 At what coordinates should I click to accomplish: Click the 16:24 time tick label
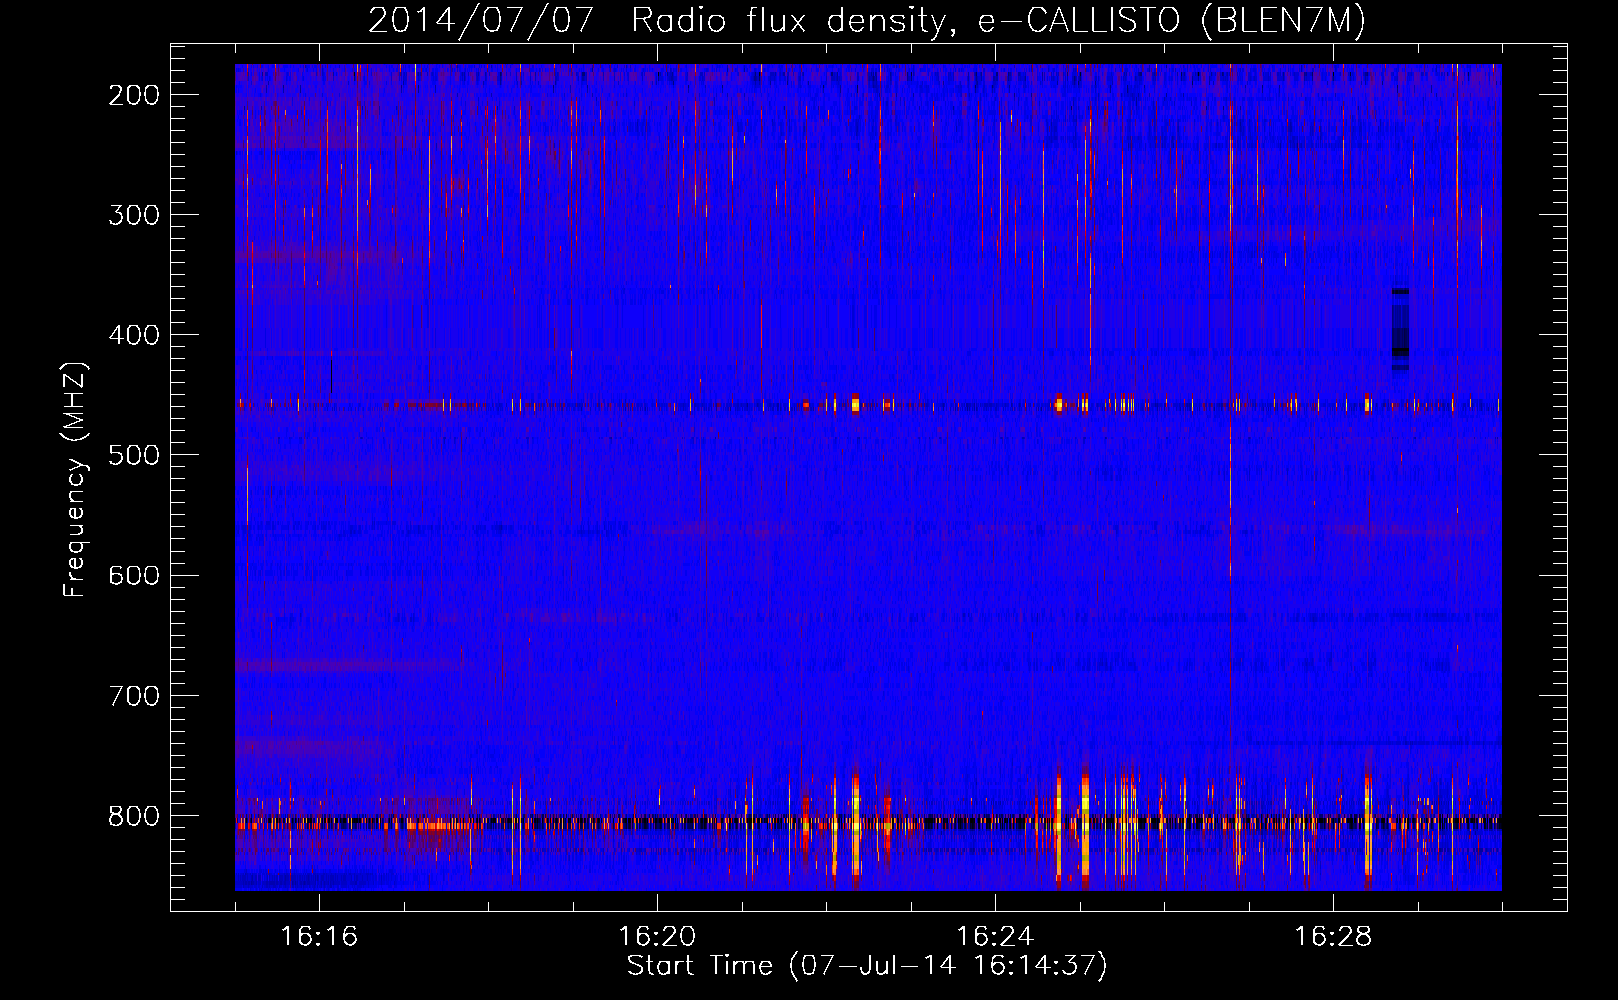(995, 937)
